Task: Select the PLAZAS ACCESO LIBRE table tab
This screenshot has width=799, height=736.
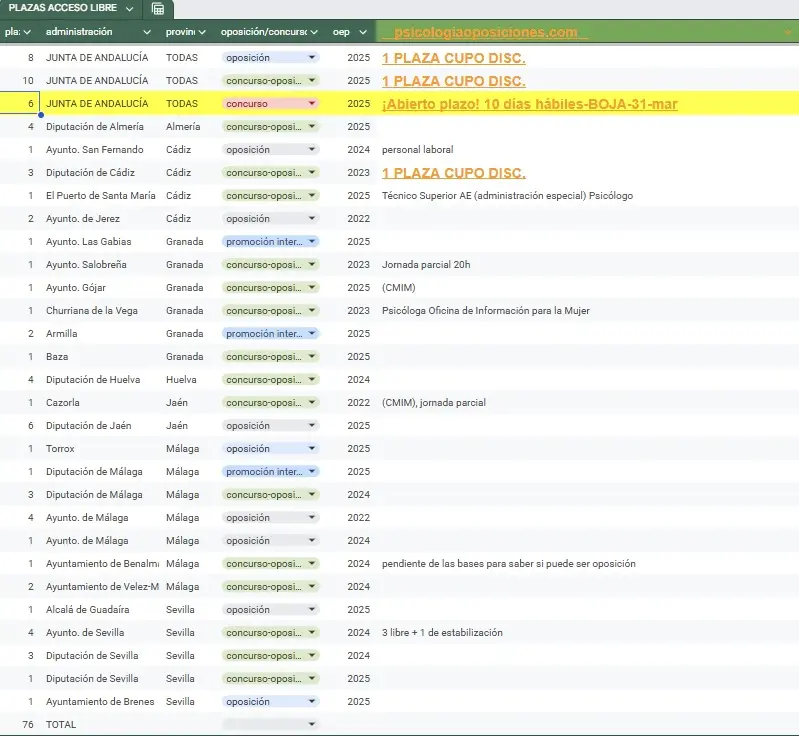Action: pyautogui.click(x=62, y=9)
